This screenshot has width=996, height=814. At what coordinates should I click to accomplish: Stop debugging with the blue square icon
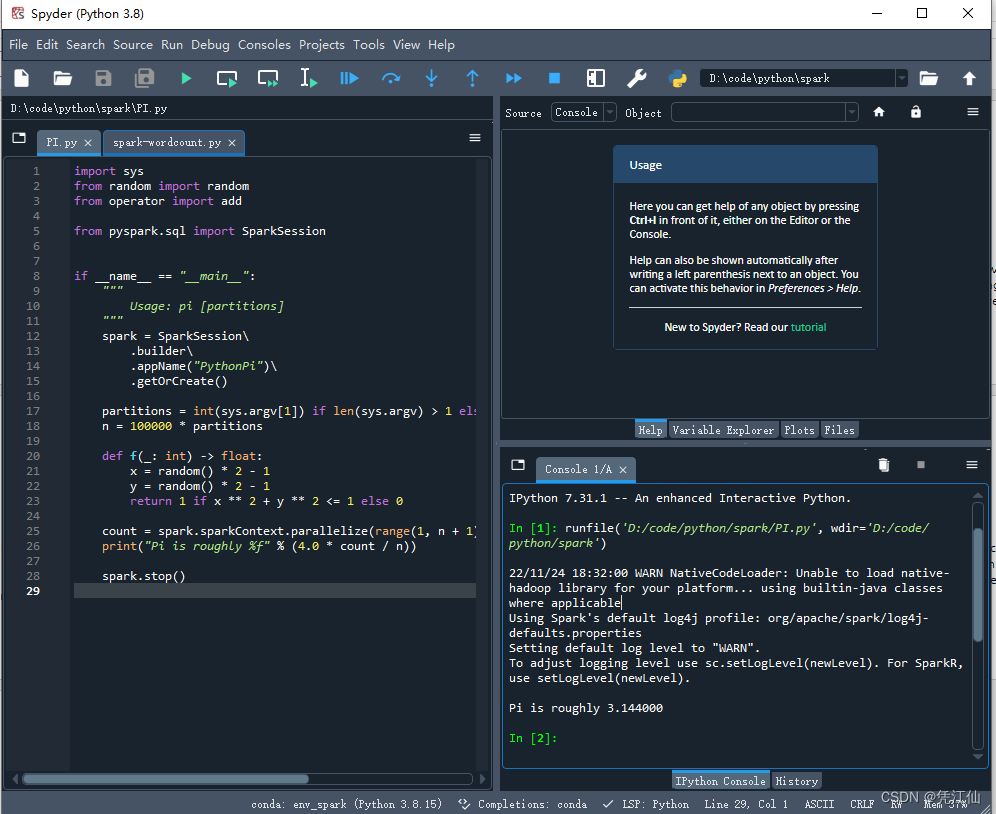pyautogui.click(x=554, y=78)
